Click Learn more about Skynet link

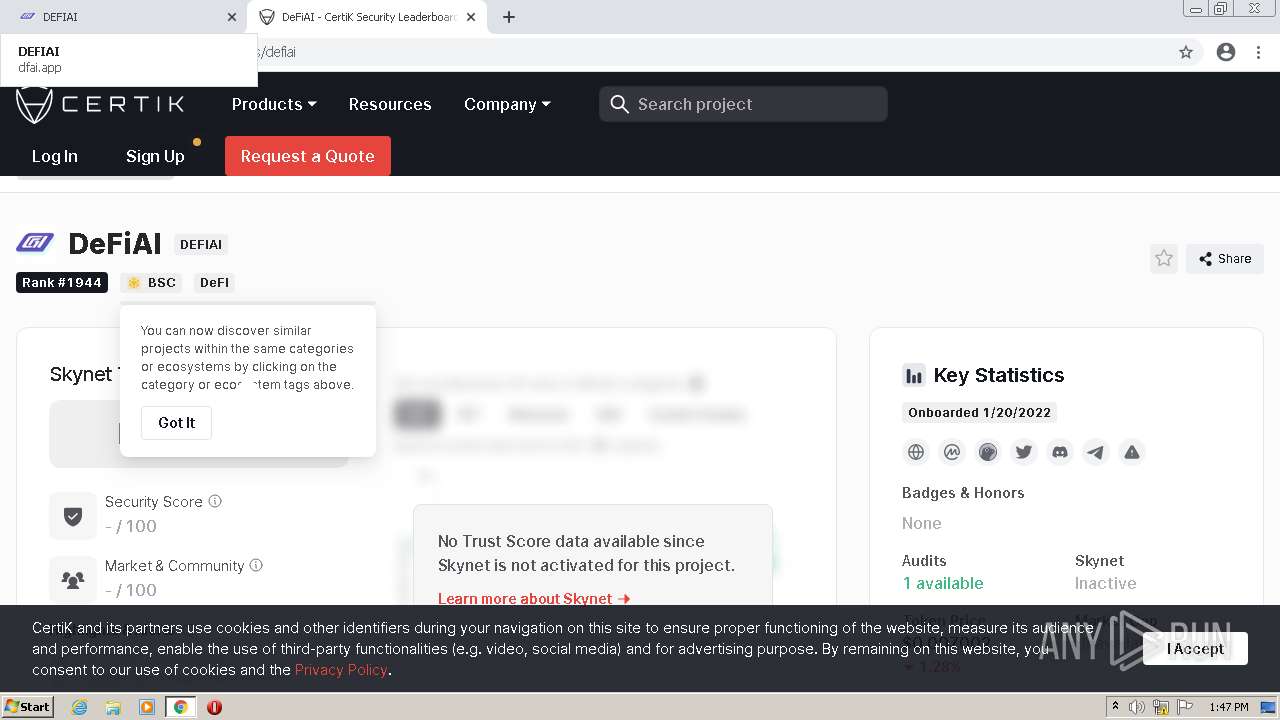[x=534, y=599]
